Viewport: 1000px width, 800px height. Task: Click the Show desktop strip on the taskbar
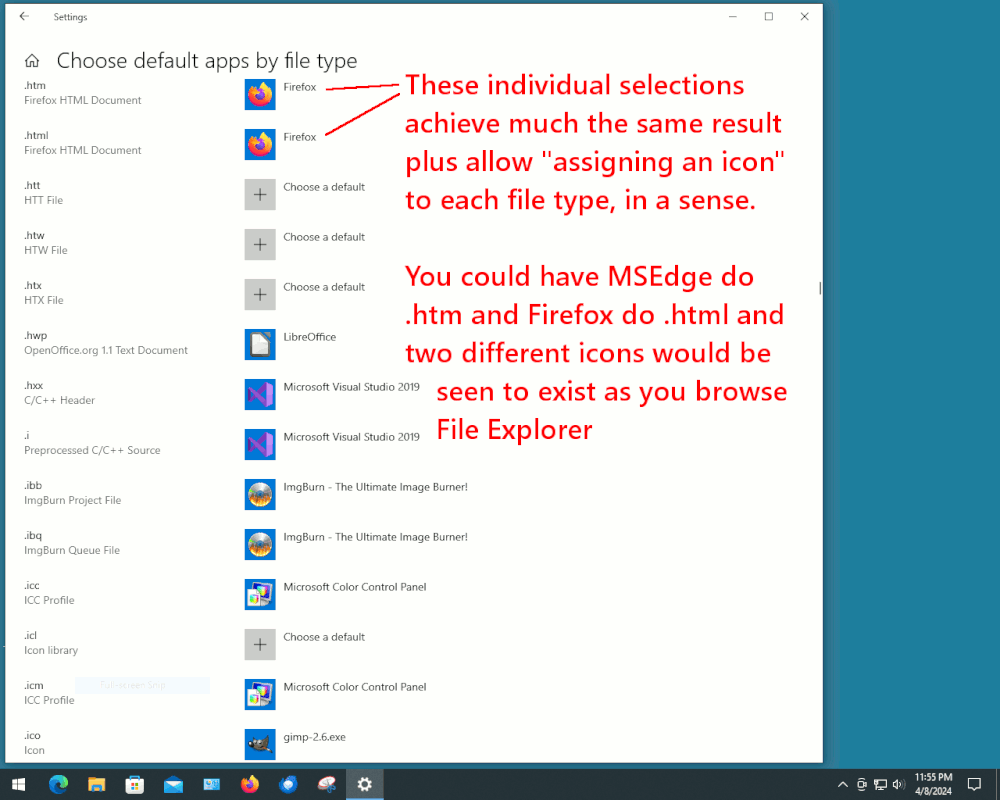pos(997,784)
